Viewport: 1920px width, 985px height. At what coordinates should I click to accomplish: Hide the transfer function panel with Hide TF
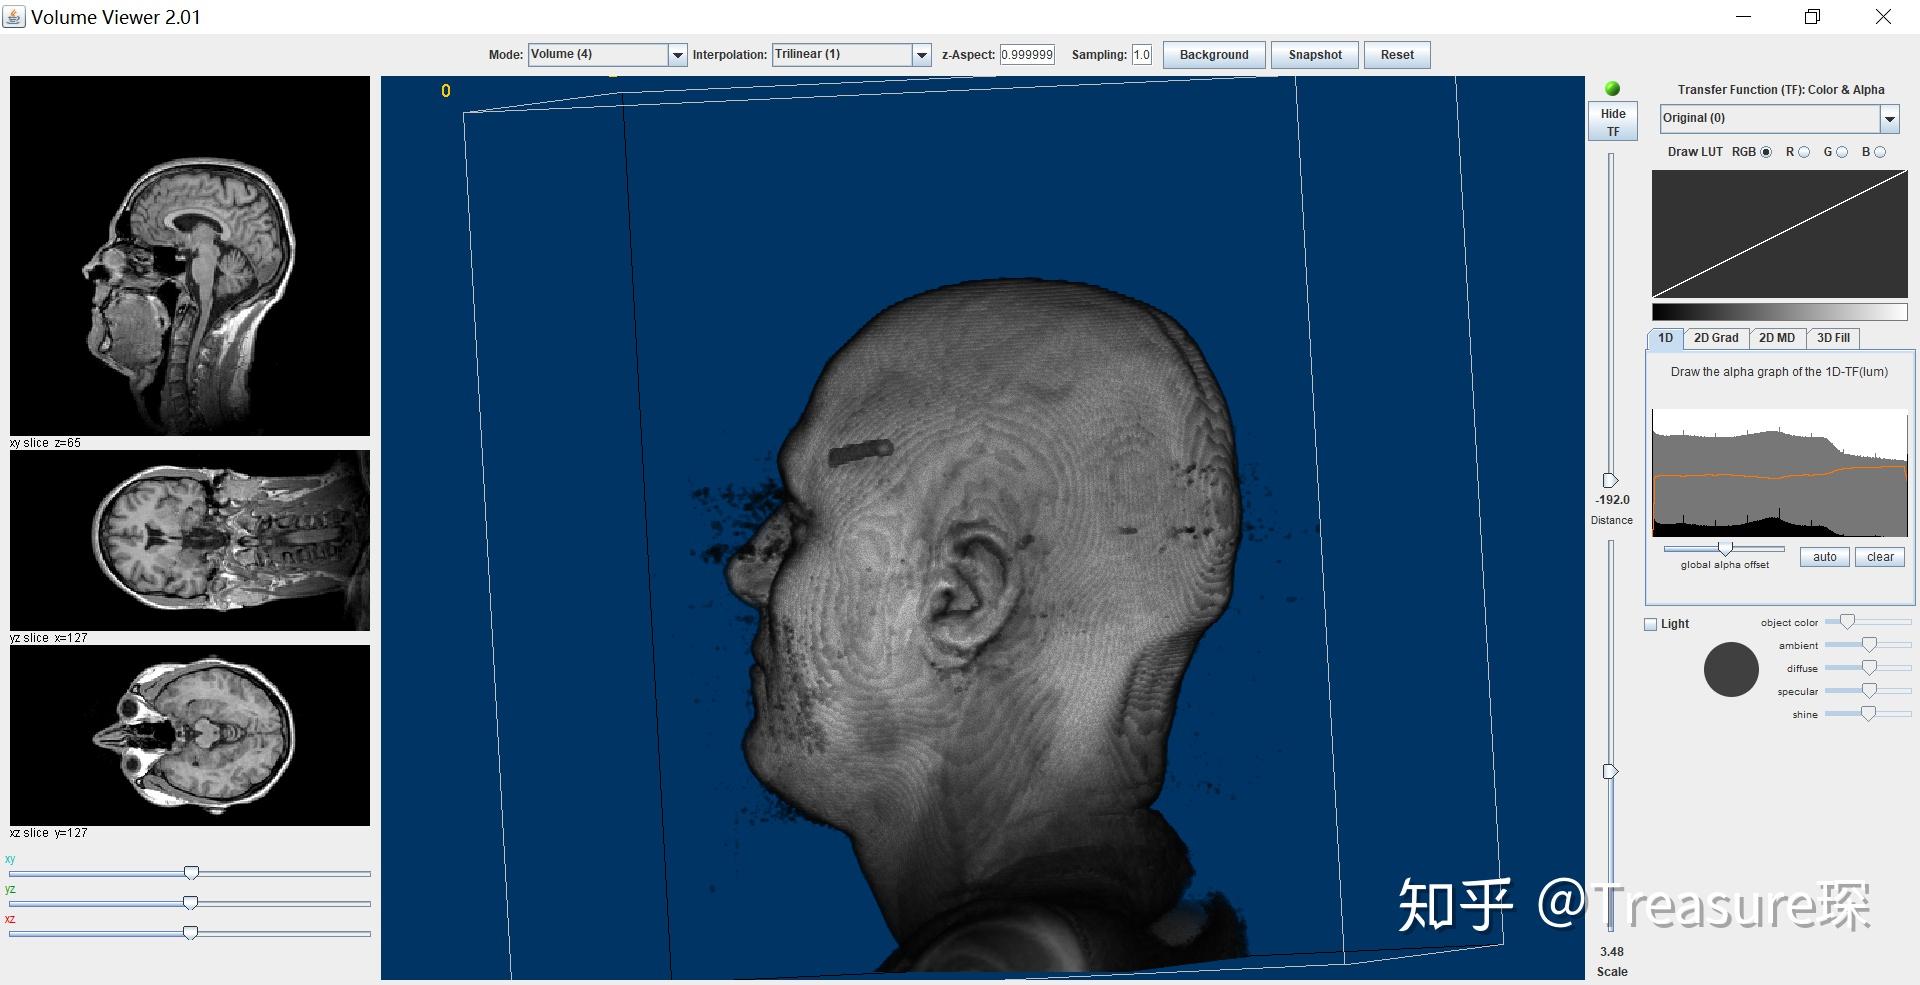click(x=1611, y=120)
